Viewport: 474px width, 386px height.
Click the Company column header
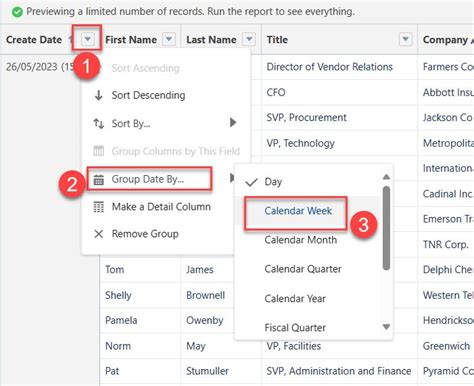click(x=445, y=40)
